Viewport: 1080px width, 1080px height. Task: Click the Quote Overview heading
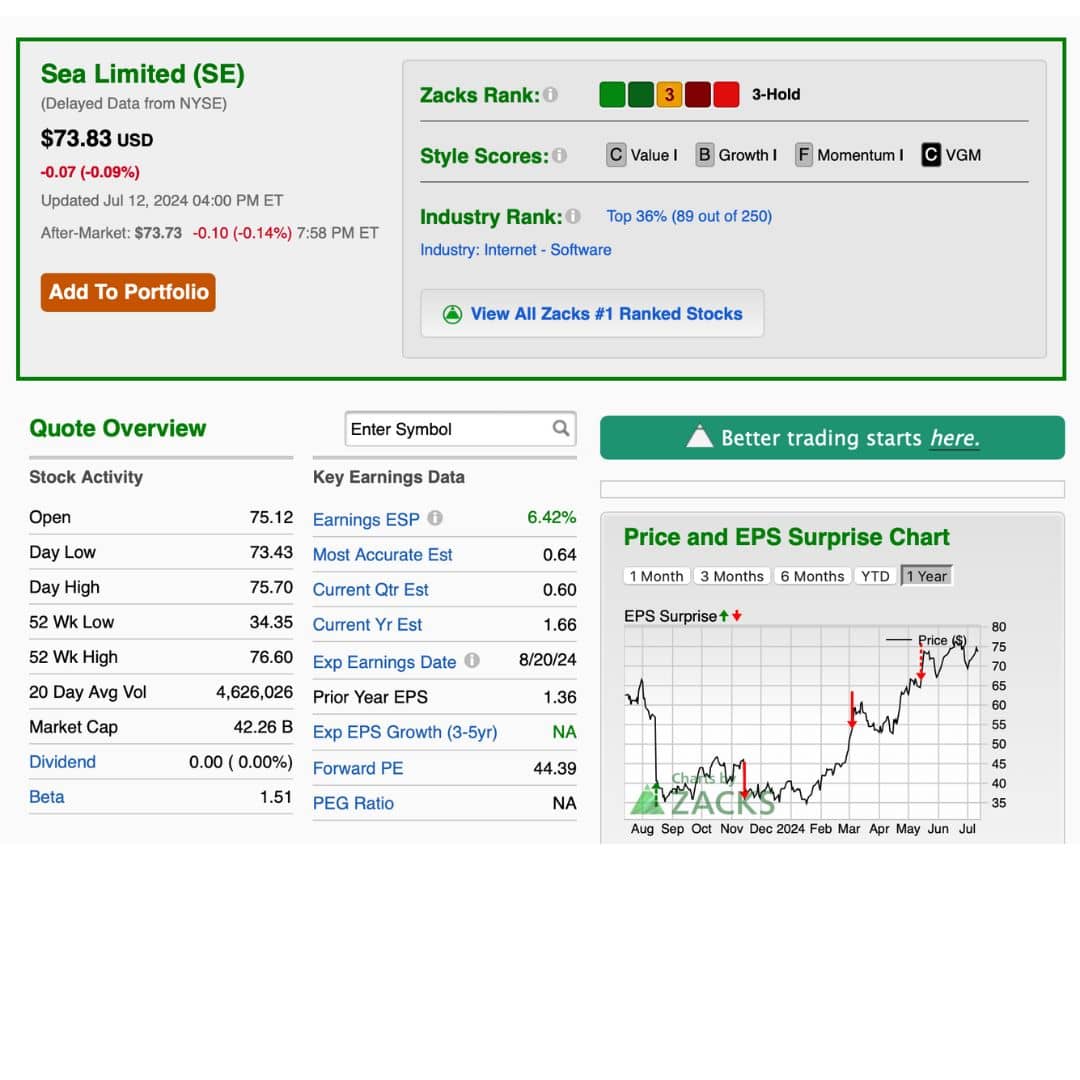click(x=118, y=428)
